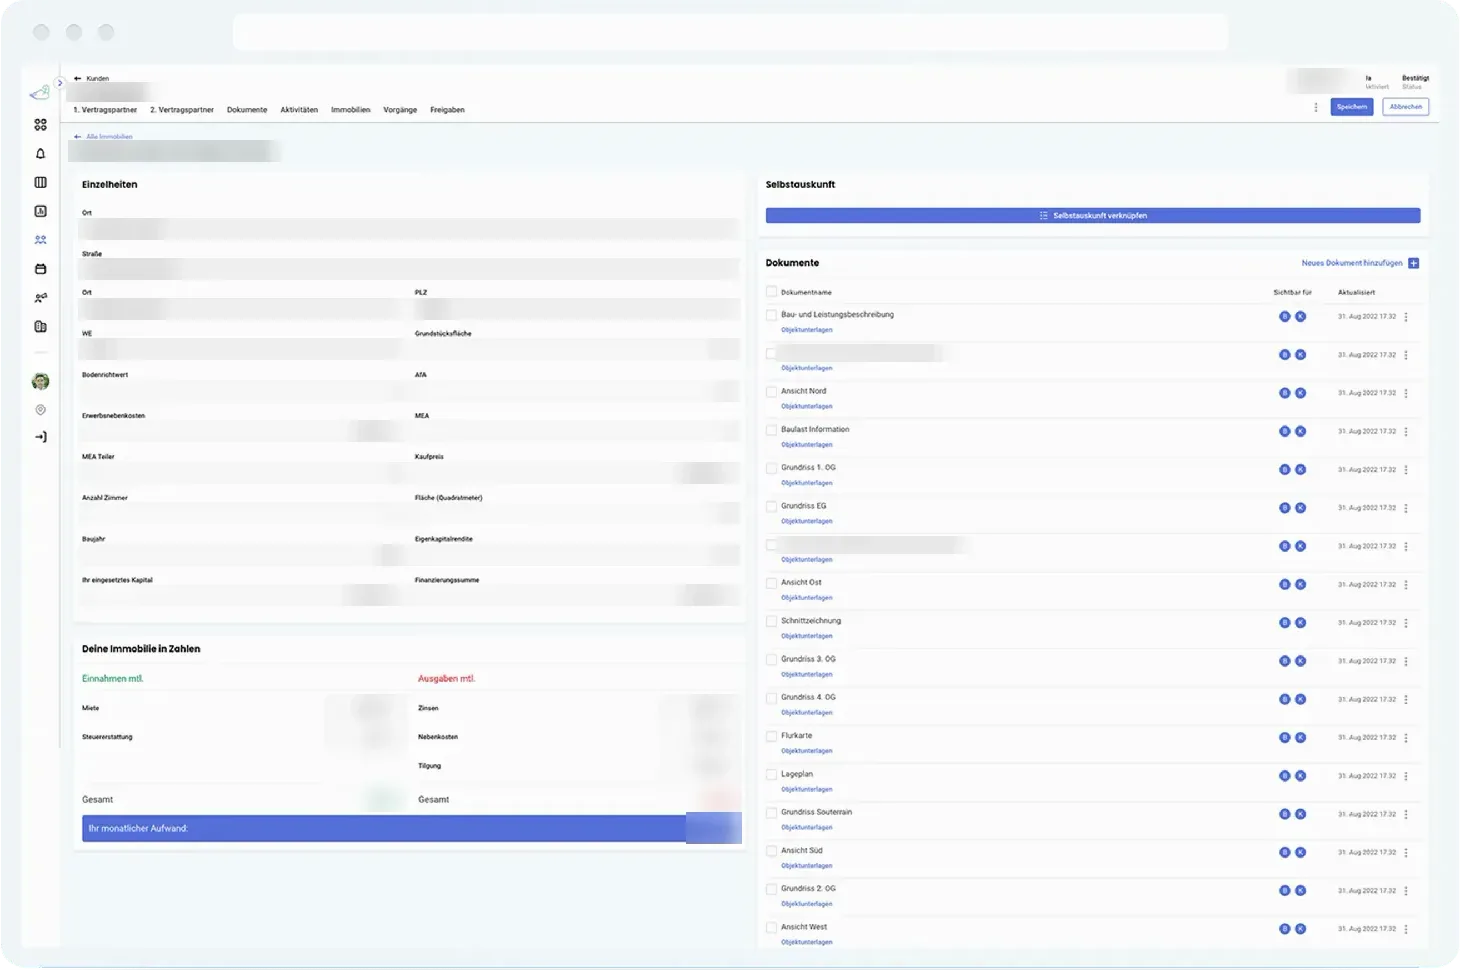Click the plus icon to add document

(1413, 263)
